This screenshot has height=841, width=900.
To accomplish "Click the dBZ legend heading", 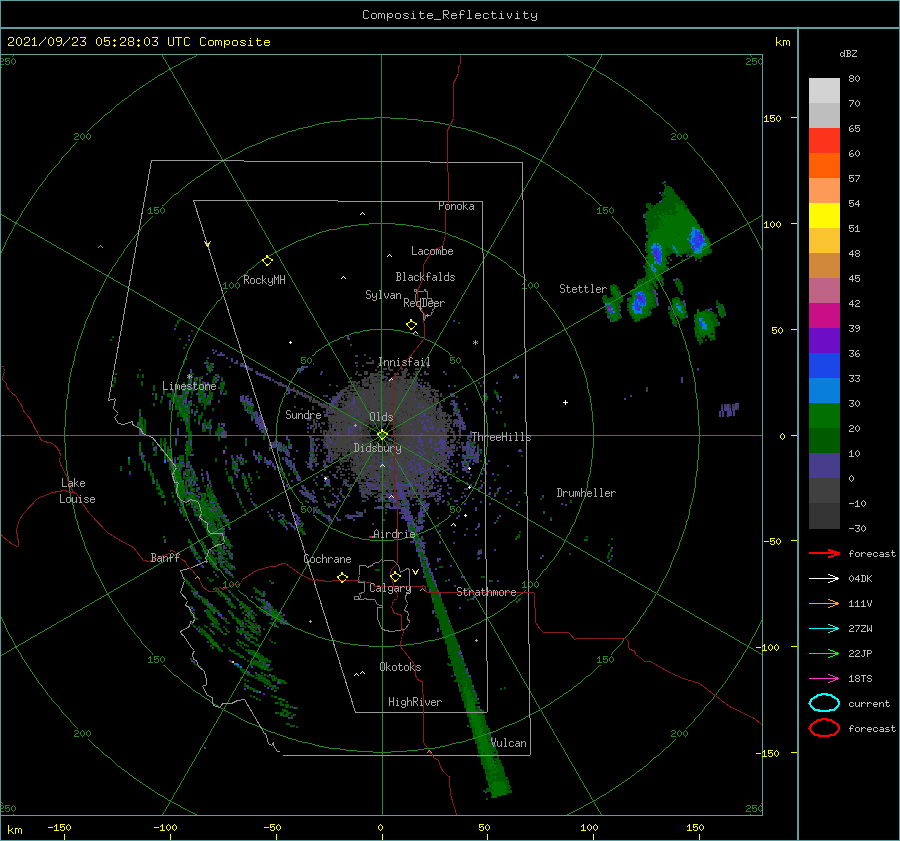I will (x=848, y=53).
